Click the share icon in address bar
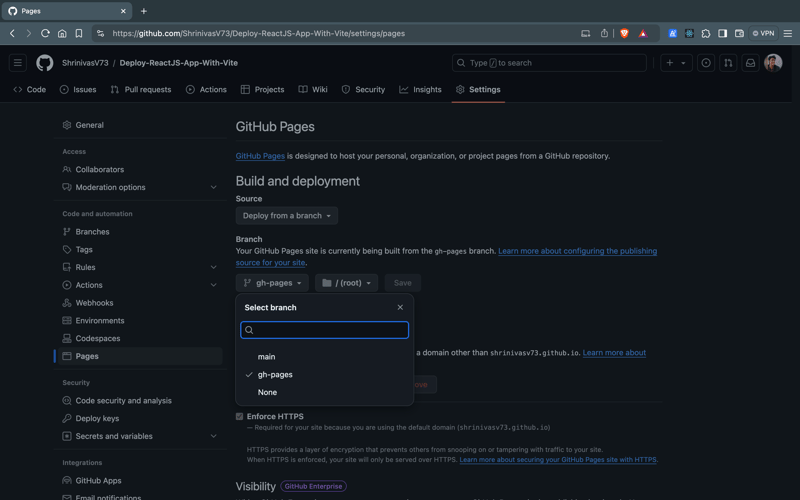 point(604,33)
